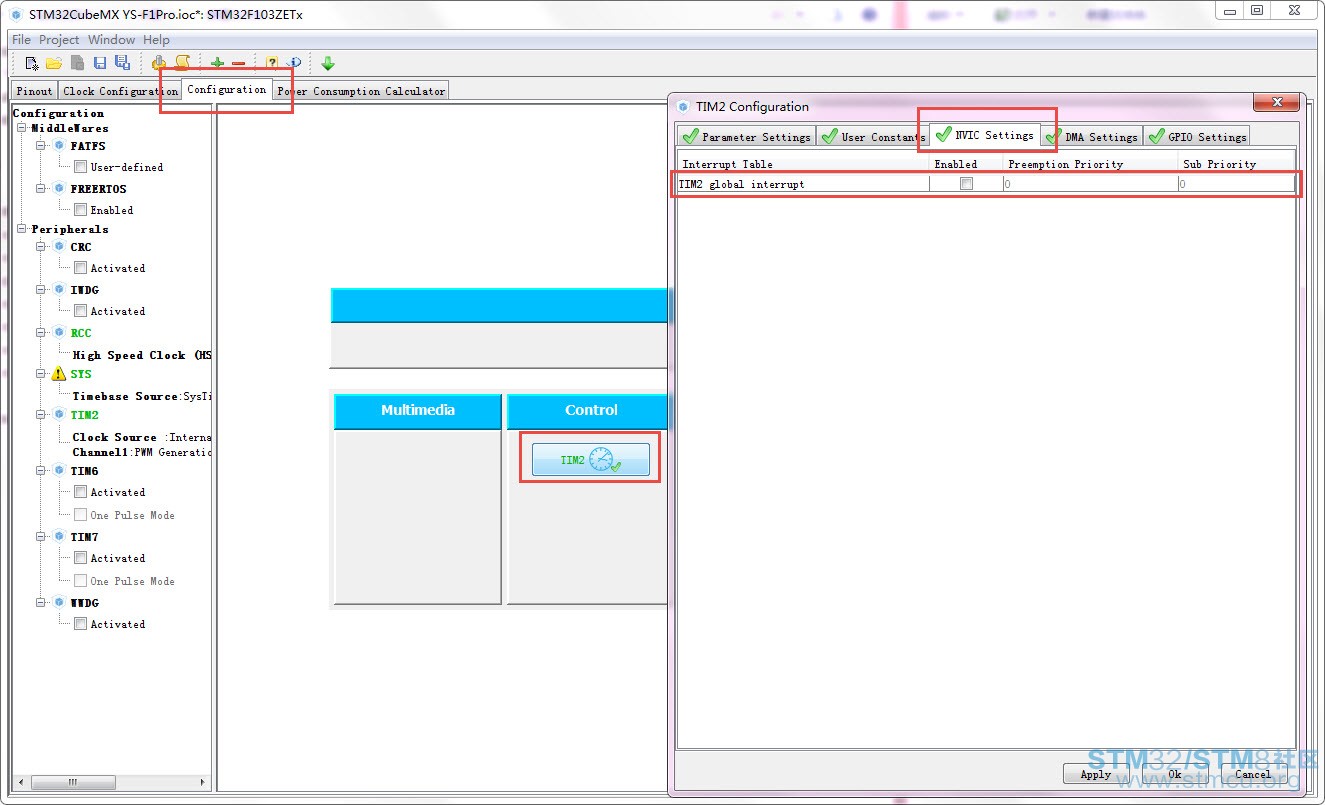The image size is (1325, 805).
Task: Enable FREERTOS with its Enabled checkbox
Action: [80, 210]
